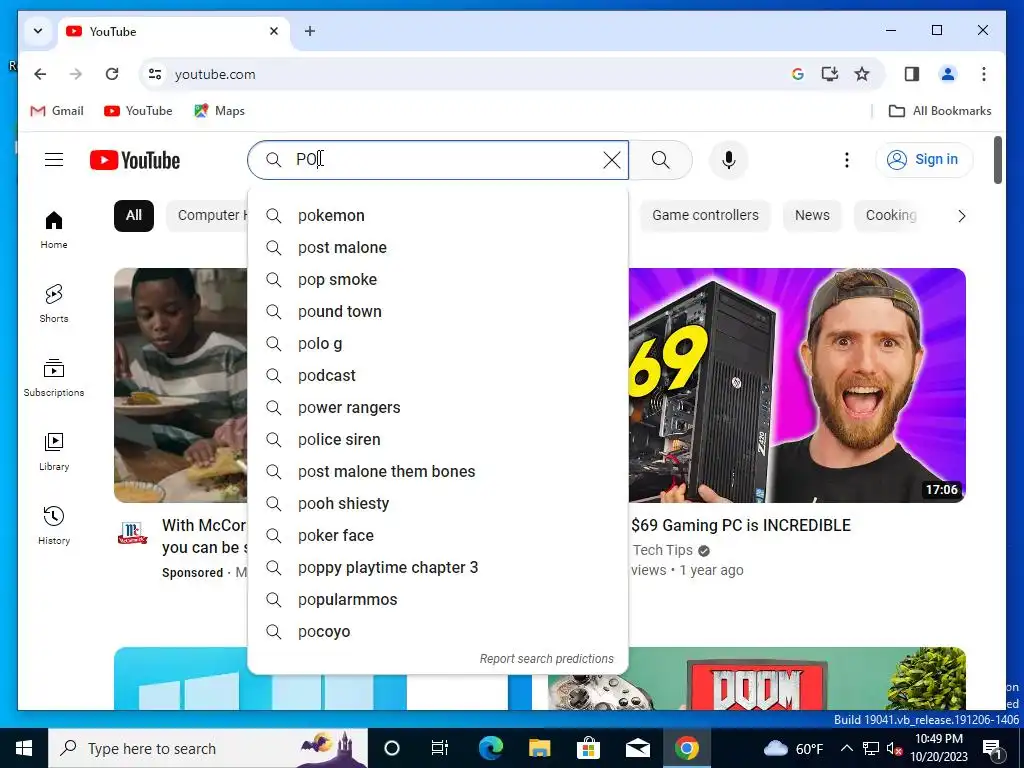The height and width of the screenshot is (768, 1024).
Task: Start voice search with microphone icon
Action: pos(729,160)
